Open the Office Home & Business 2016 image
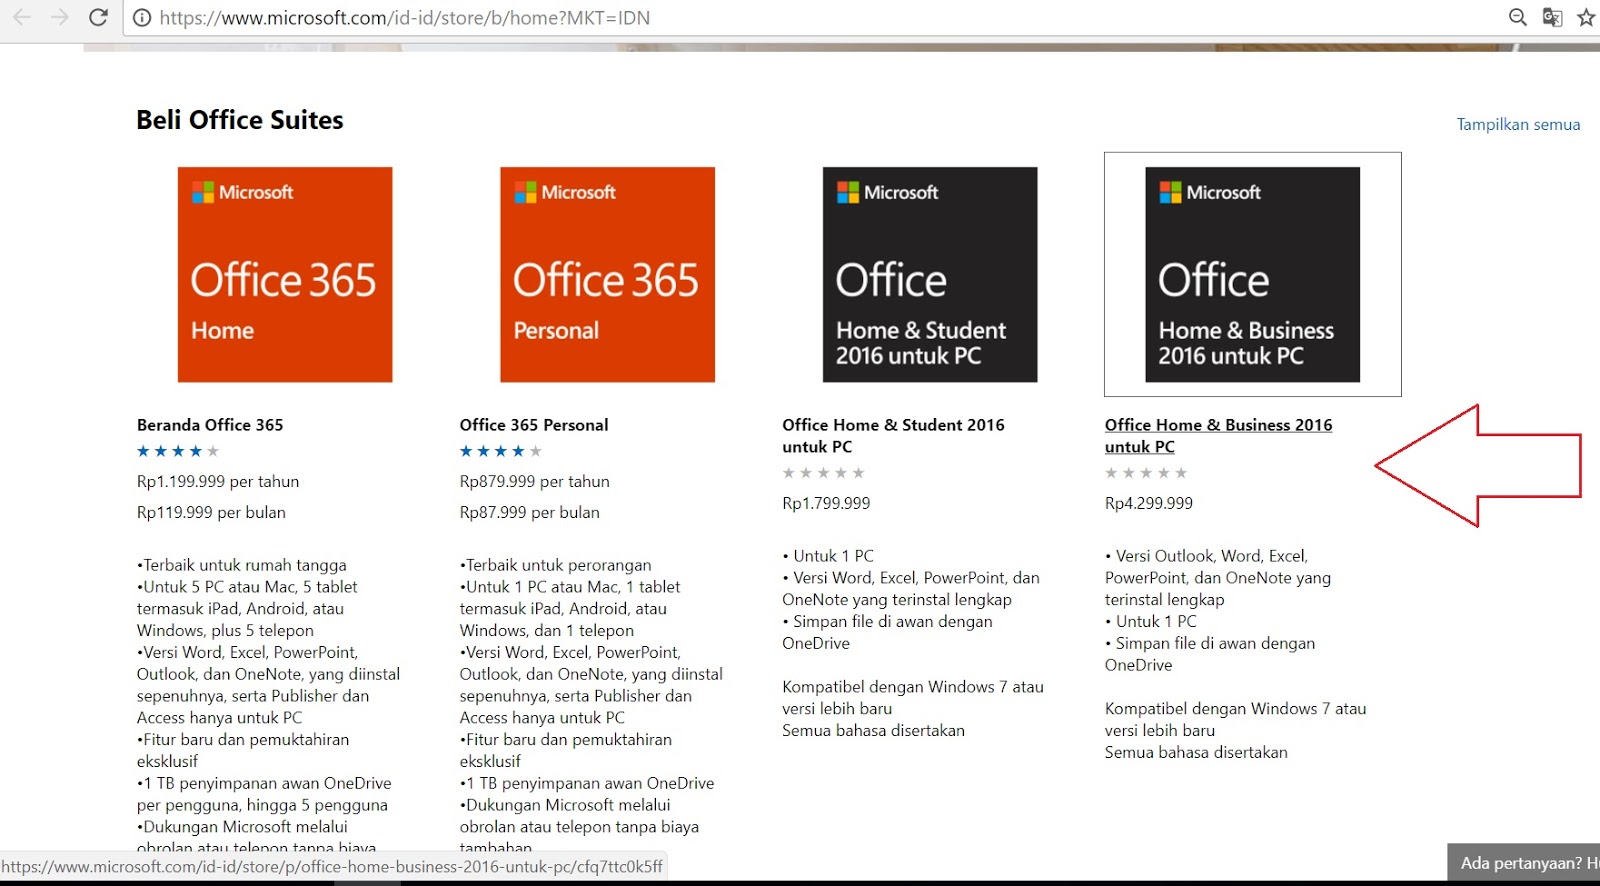The height and width of the screenshot is (886, 1600). point(1252,274)
